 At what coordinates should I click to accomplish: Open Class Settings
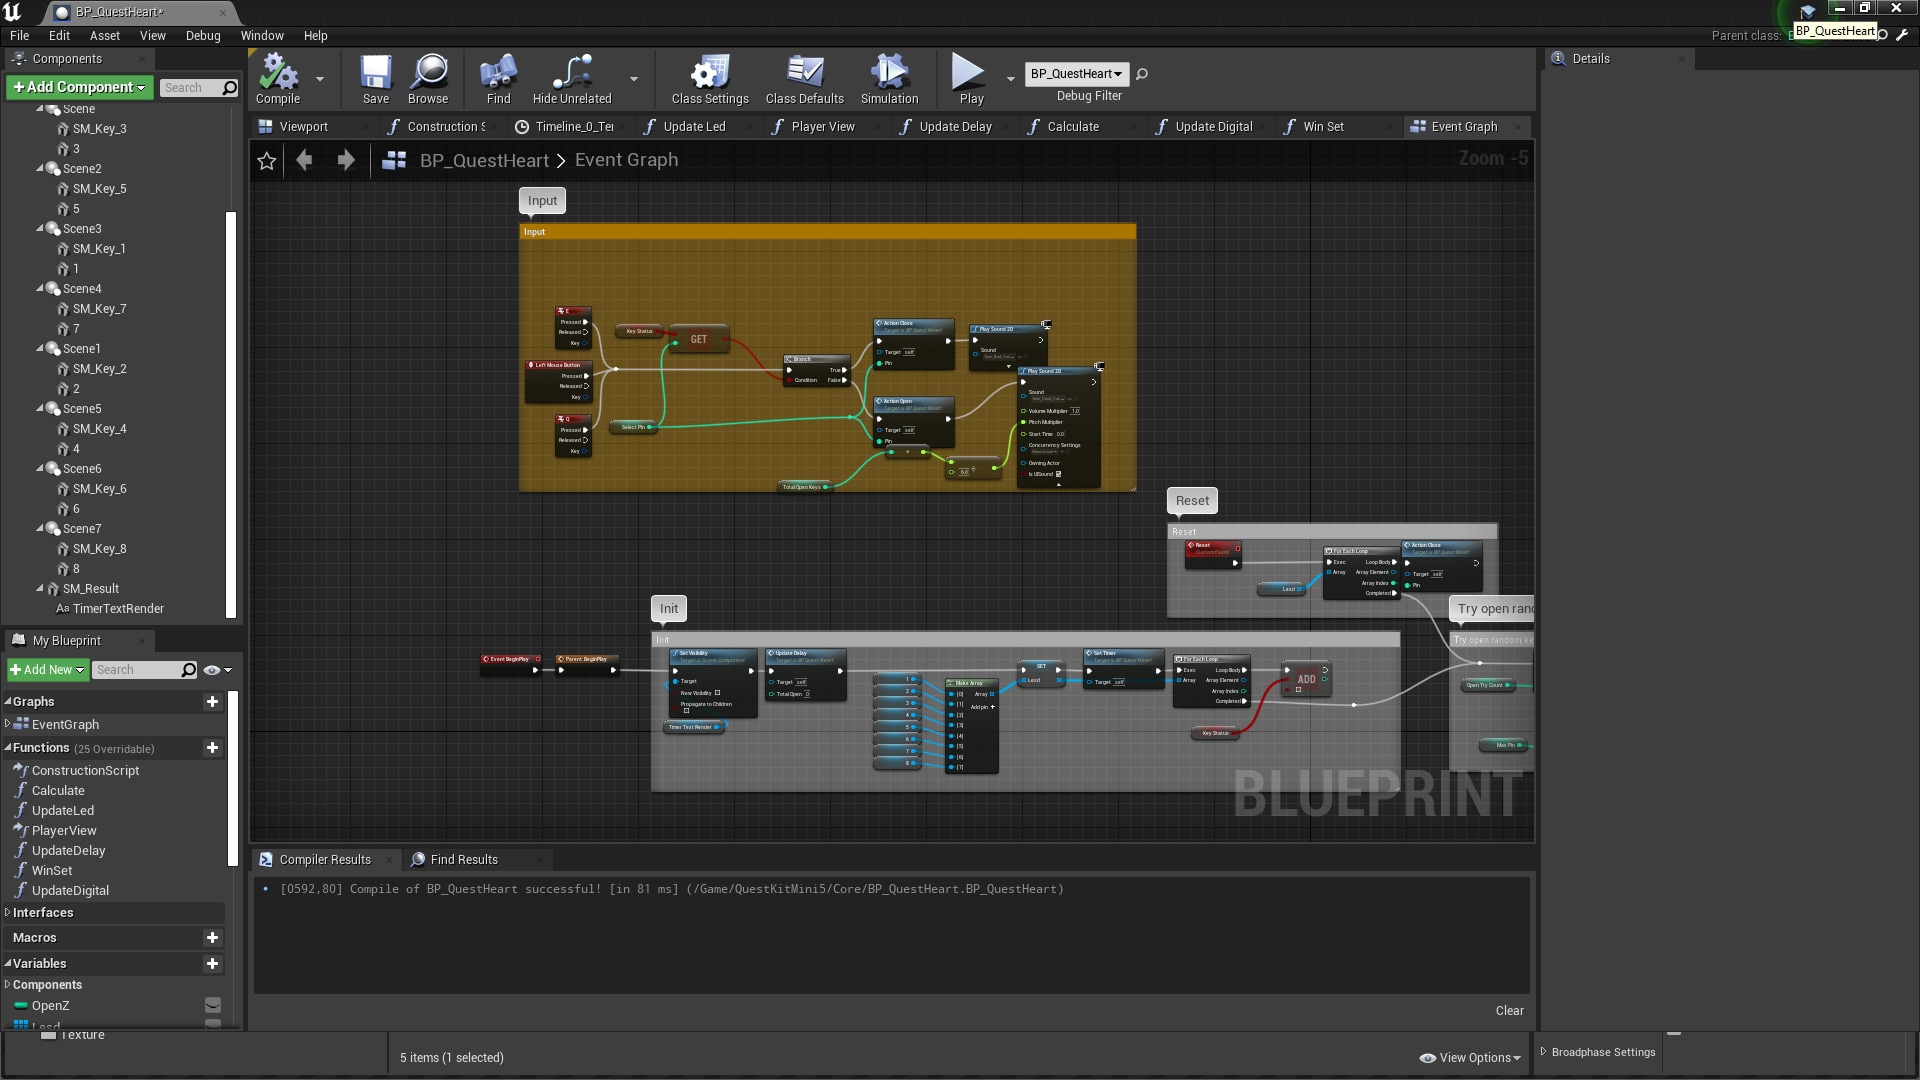(x=710, y=79)
